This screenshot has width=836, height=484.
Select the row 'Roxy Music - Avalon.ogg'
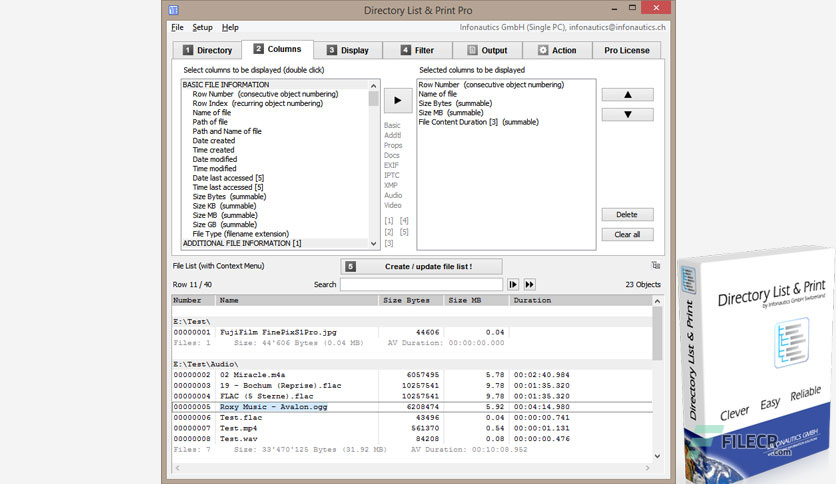click(x=412, y=407)
